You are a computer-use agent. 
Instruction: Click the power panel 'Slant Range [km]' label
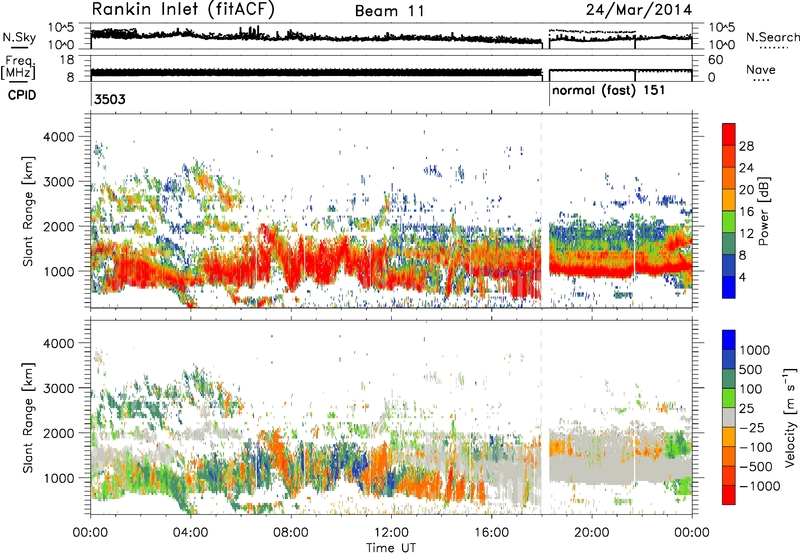click(28, 211)
